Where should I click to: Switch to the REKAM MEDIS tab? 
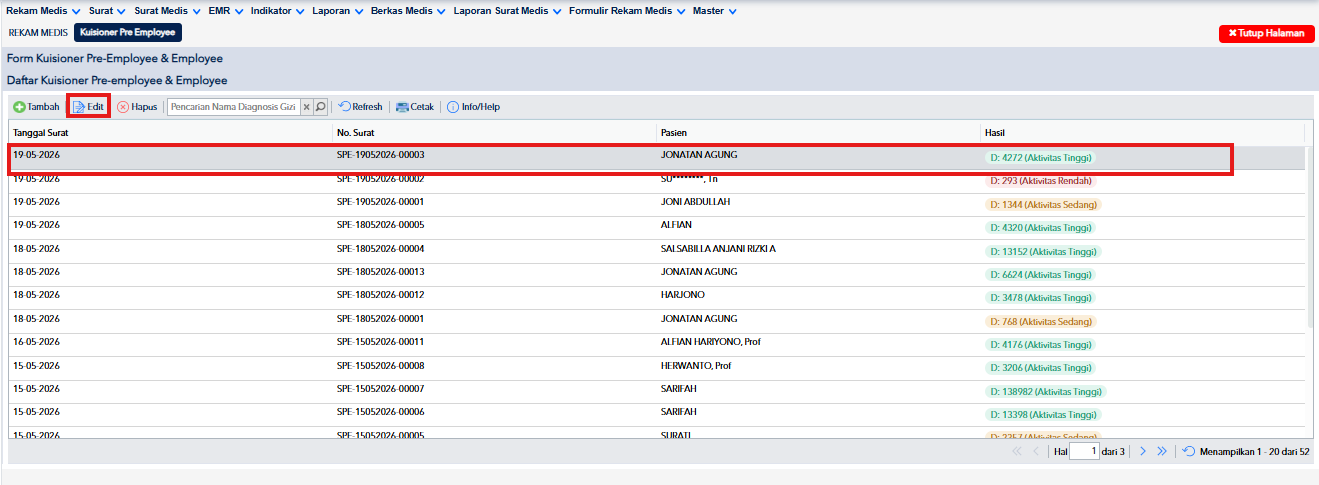pos(38,33)
